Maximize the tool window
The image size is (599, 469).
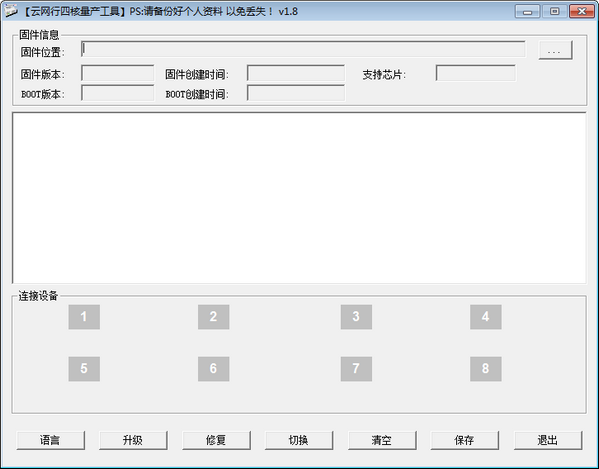pos(554,11)
